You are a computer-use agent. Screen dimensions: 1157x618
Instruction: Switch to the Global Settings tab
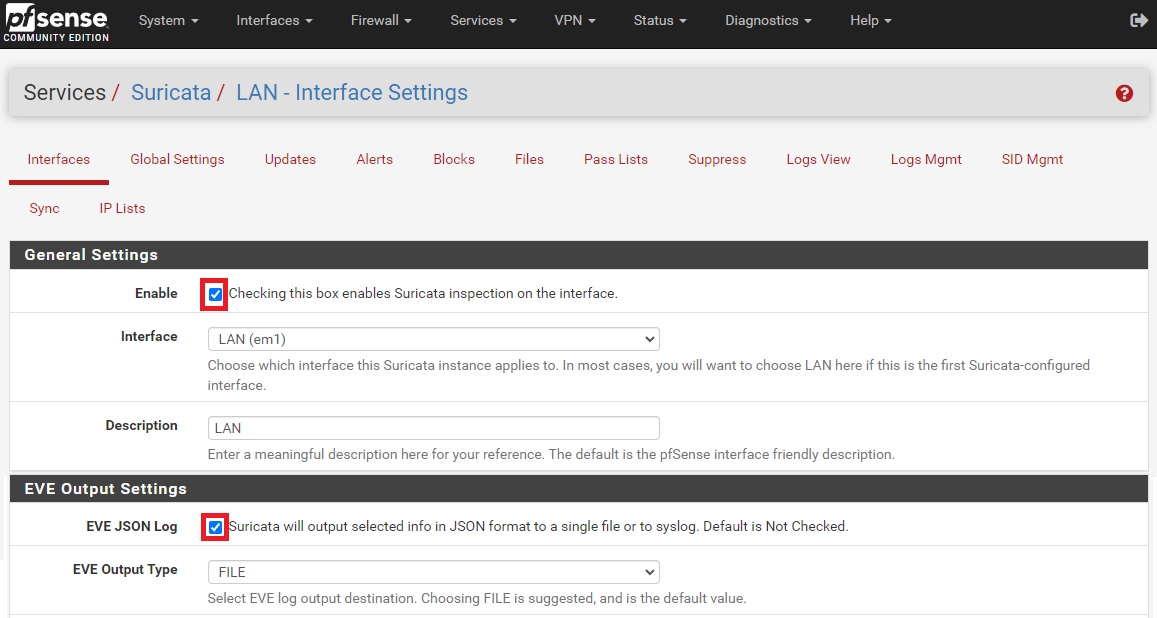click(177, 159)
